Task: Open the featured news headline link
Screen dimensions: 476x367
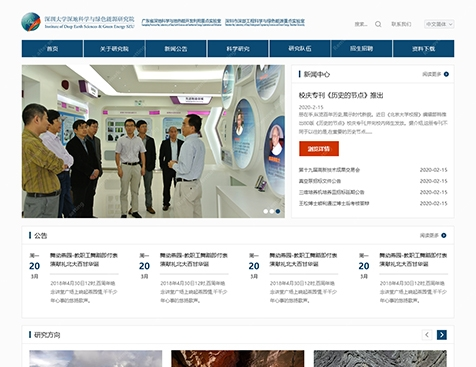Action: click(x=341, y=95)
